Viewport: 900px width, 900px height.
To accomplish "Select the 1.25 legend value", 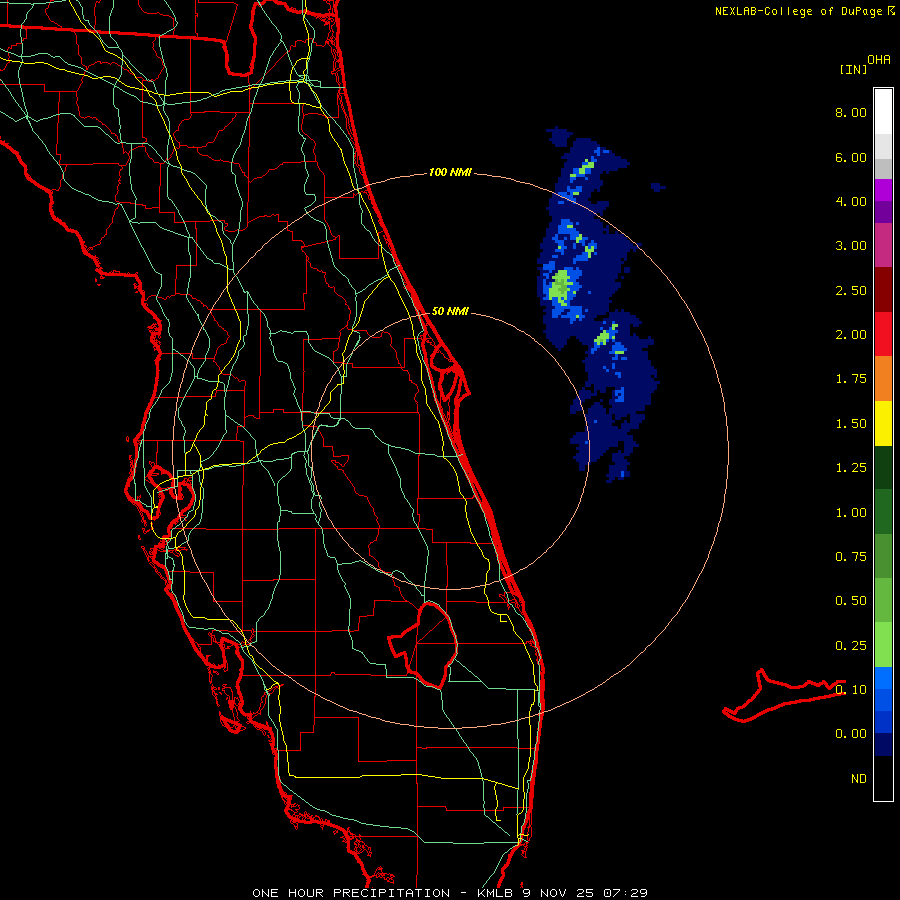I will click(851, 468).
